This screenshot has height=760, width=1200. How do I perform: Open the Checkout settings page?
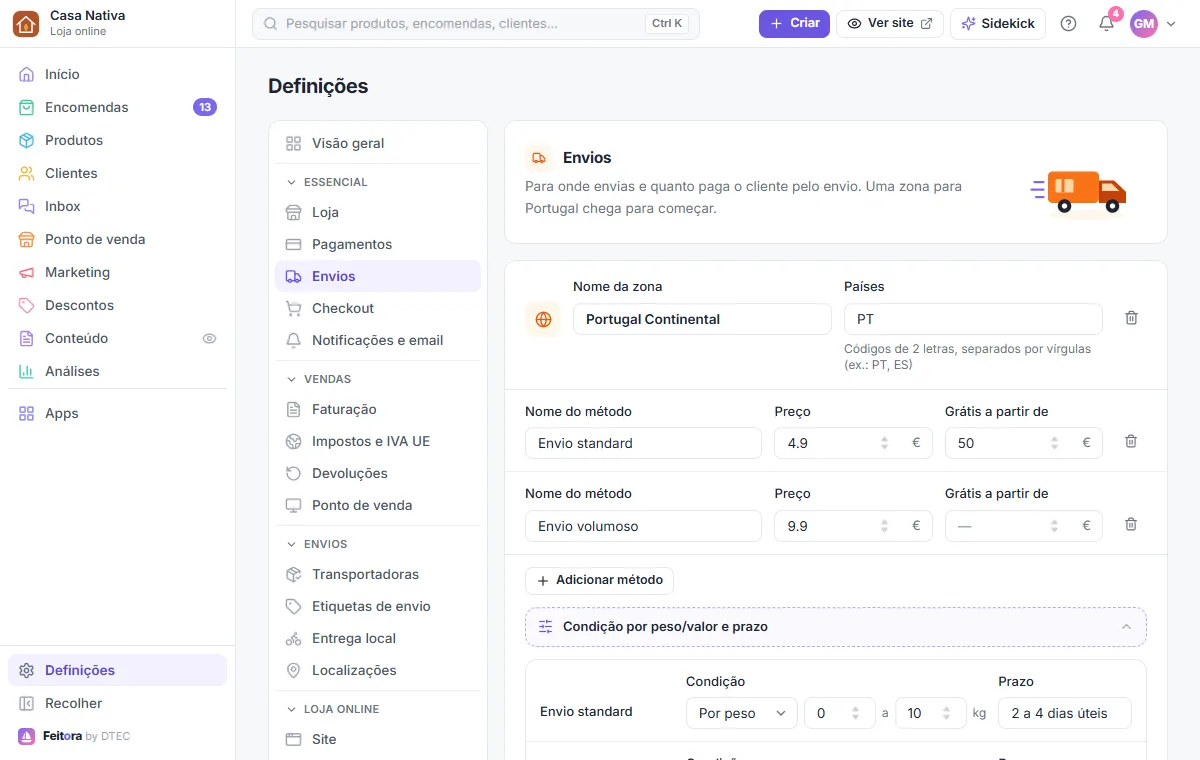pyautogui.click(x=378, y=308)
